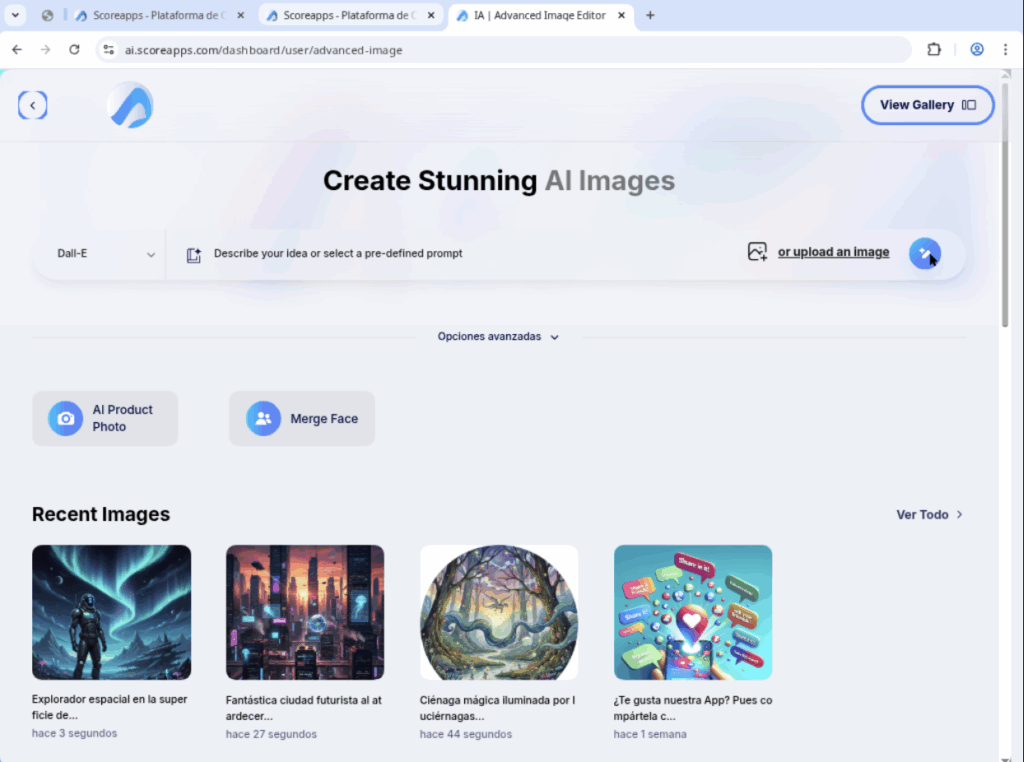Click the Scoreapps logo icon
The image size is (1024, 762).
tap(131, 105)
